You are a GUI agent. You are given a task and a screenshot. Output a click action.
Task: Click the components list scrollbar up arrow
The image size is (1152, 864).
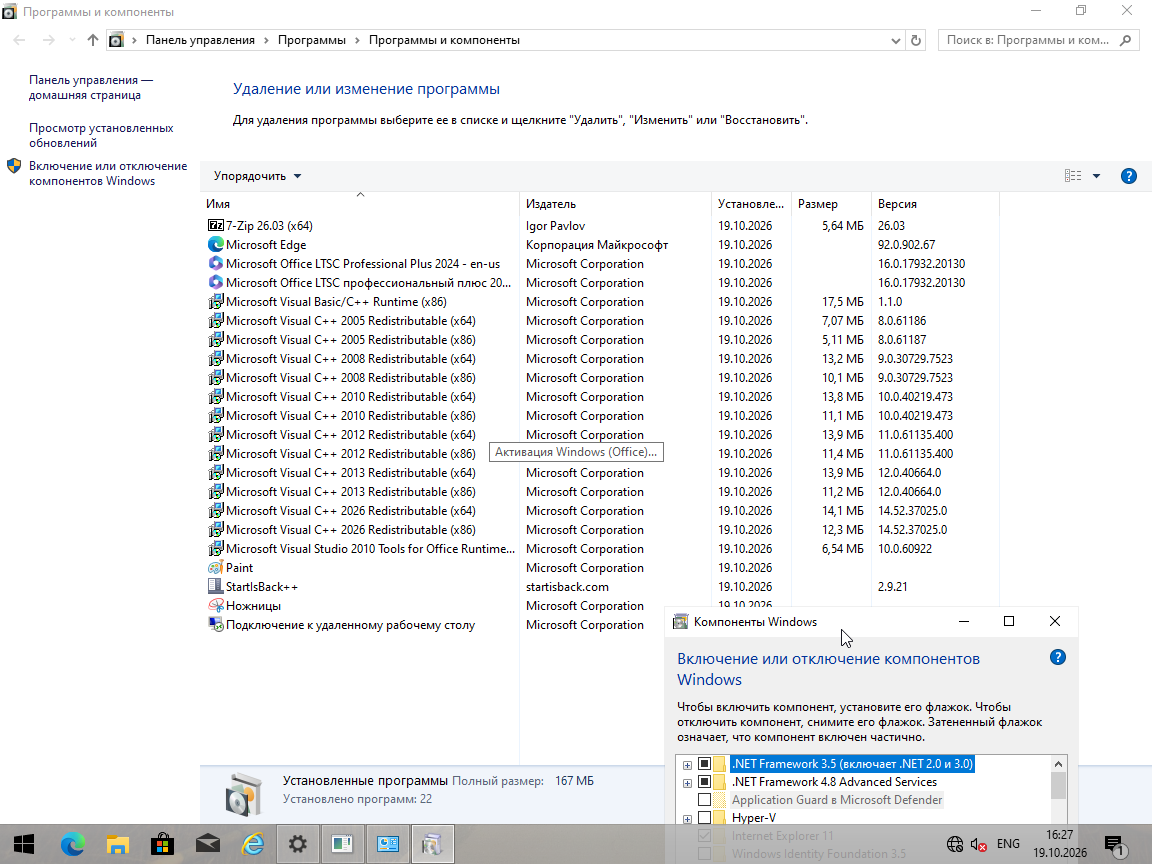tap(1058, 763)
